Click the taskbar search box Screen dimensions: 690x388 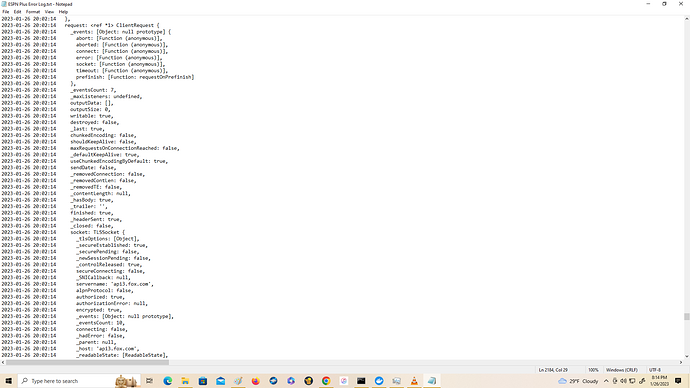[x=79, y=381]
